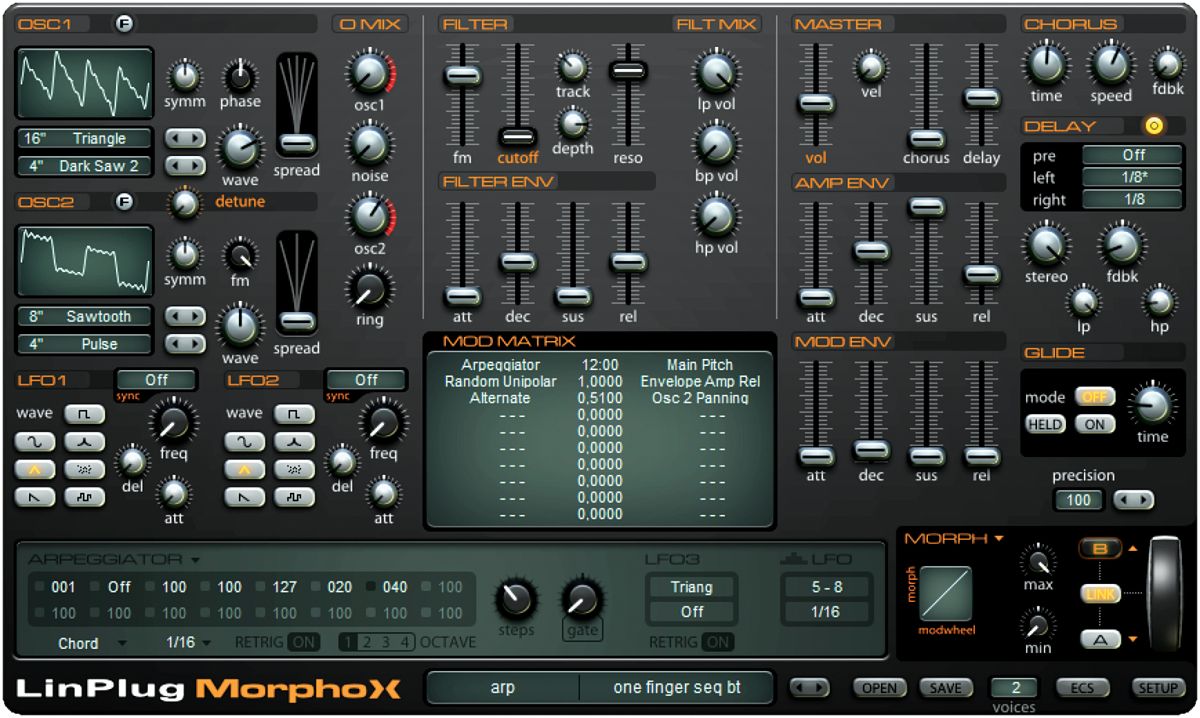Open the SETUP button
The height and width of the screenshot is (718, 1200).
tap(1158, 687)
